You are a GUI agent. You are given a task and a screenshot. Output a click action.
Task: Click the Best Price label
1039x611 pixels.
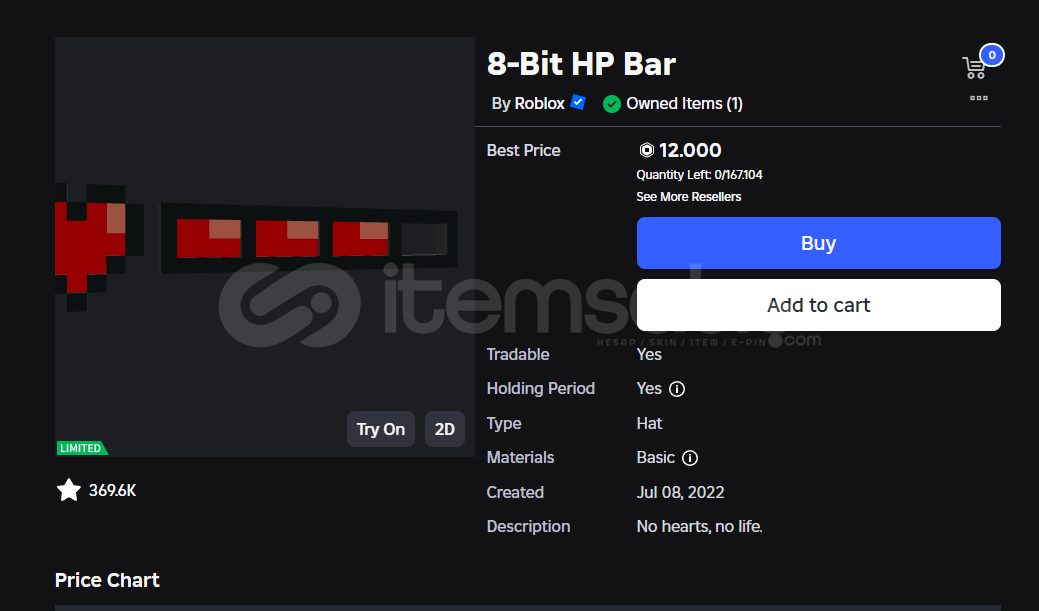(x=523, y=150)
